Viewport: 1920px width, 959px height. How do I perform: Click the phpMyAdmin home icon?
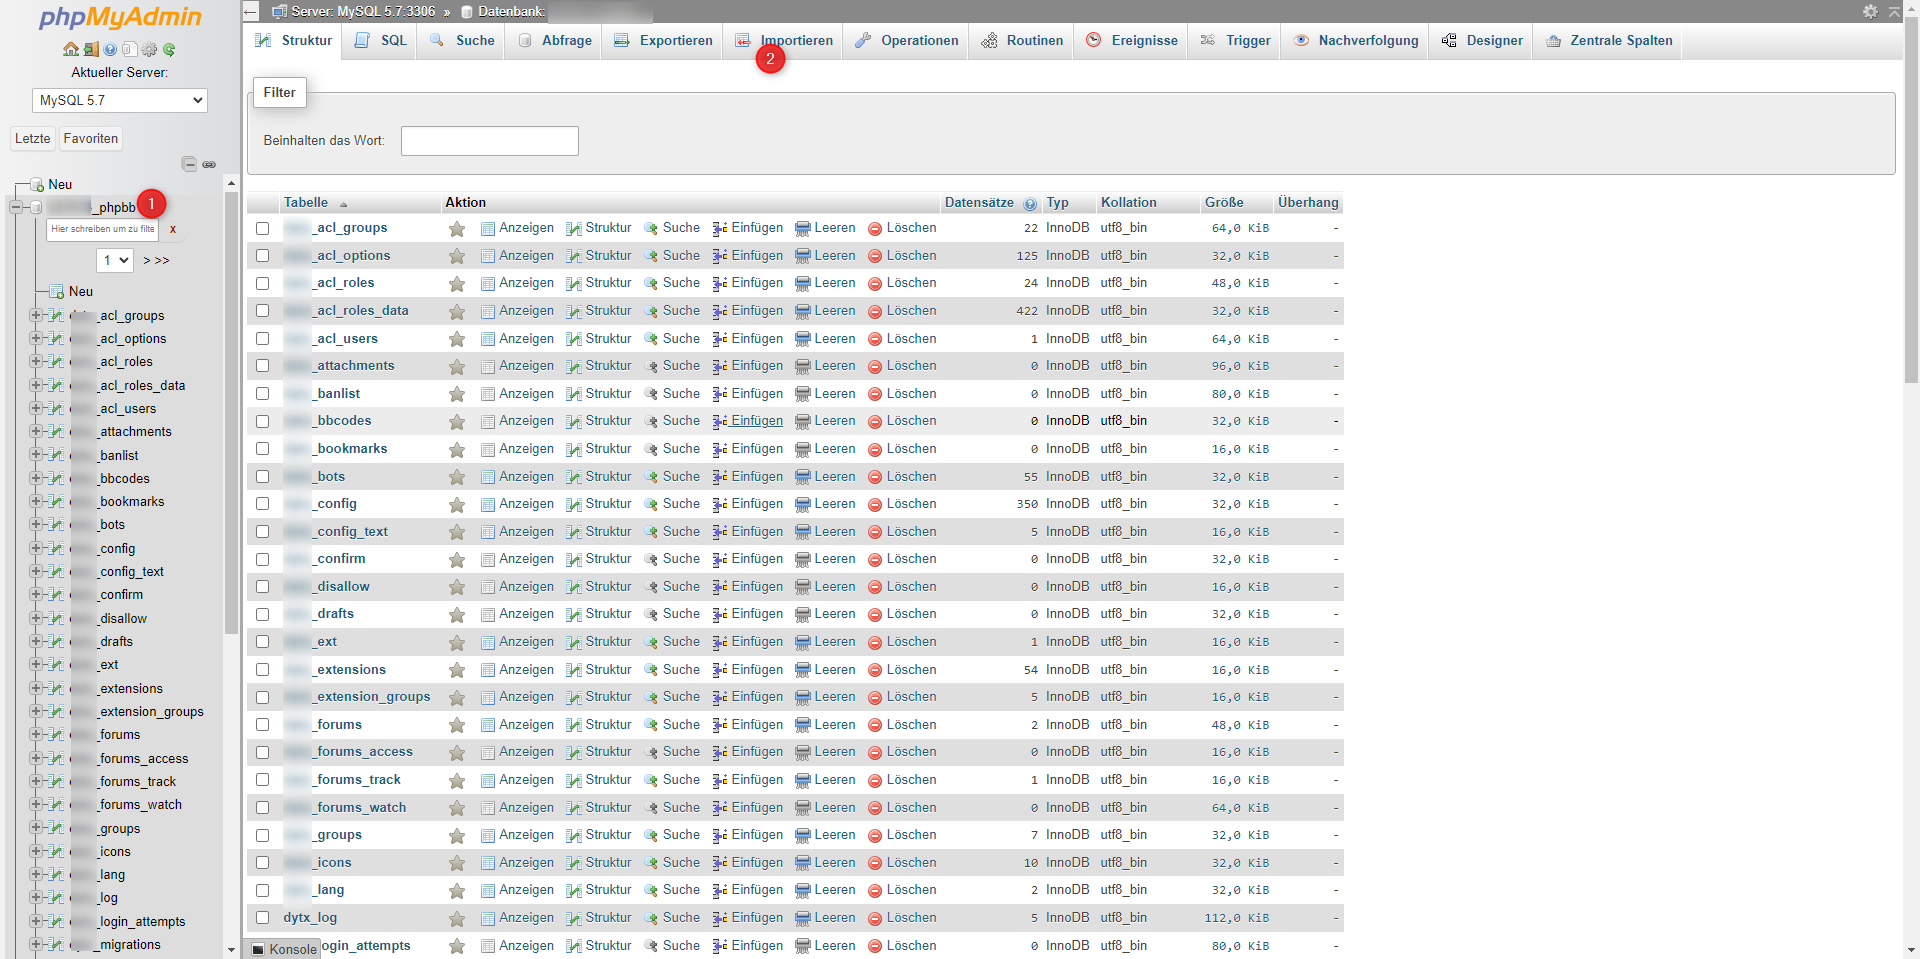70,49
